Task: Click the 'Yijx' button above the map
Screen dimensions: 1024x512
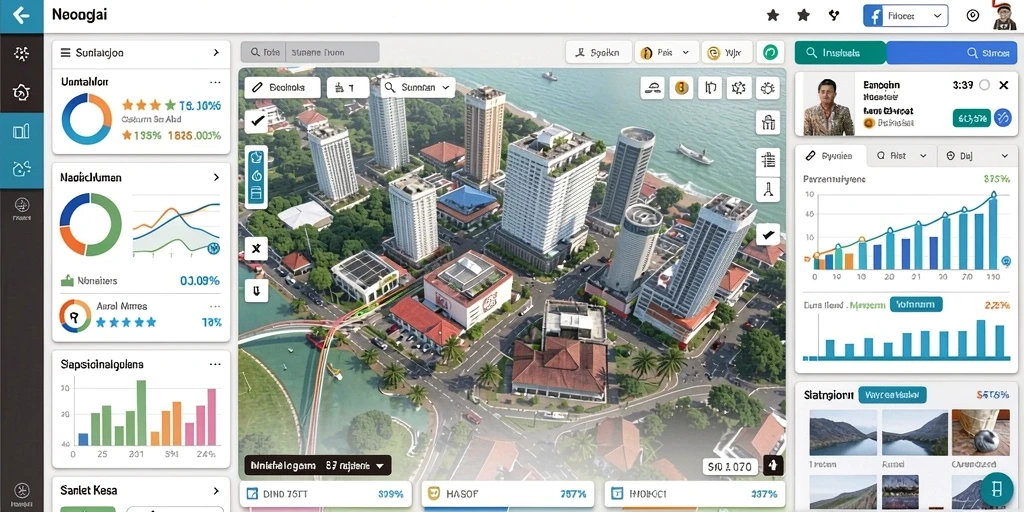Action: (727, 52)
